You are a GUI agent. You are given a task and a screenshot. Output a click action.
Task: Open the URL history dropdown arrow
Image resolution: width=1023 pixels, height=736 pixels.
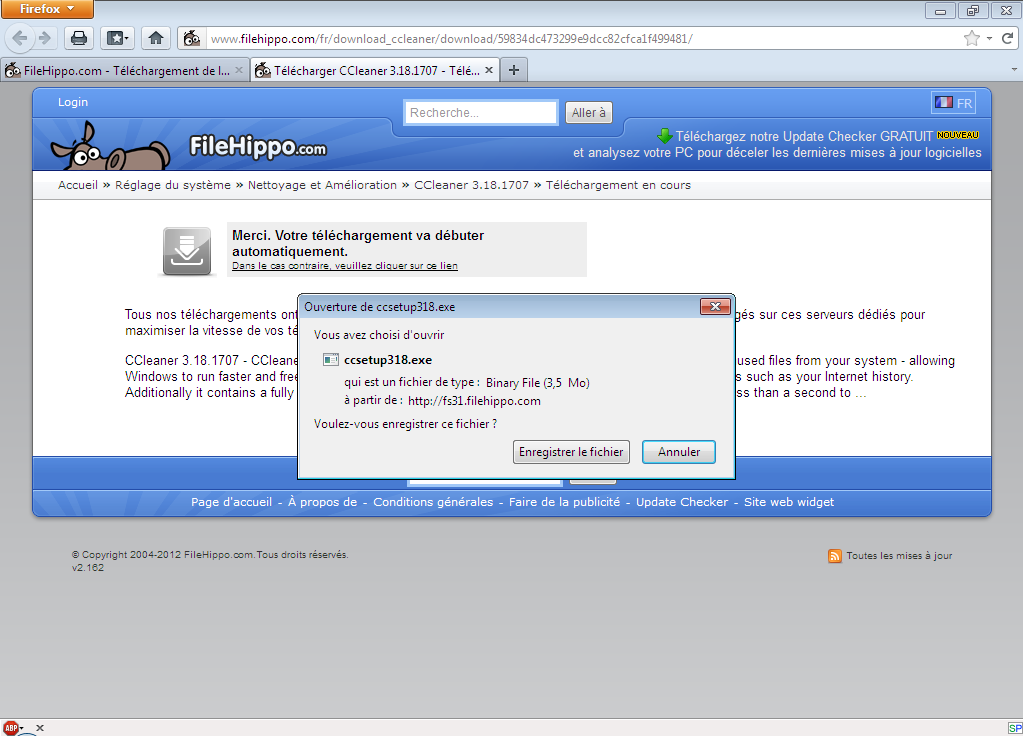pyautogui.click(x=989, y=38)
